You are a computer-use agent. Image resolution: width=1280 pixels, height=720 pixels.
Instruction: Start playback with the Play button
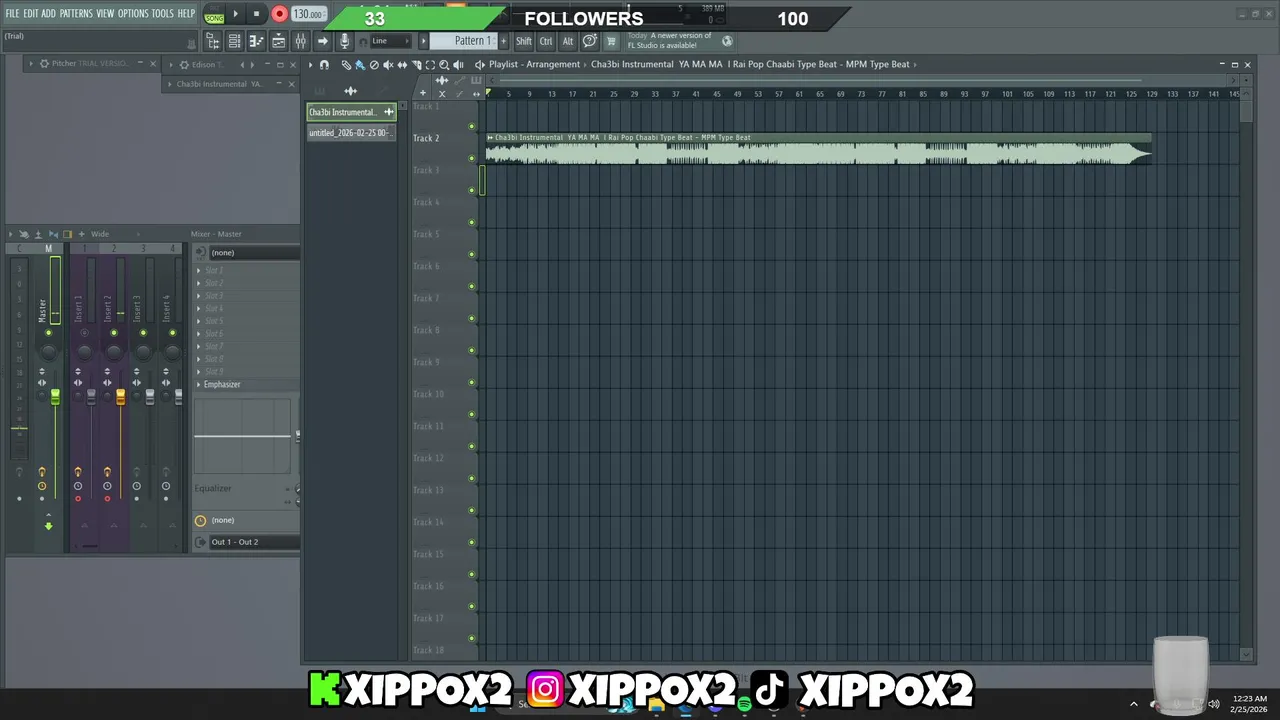coord(236,14)
